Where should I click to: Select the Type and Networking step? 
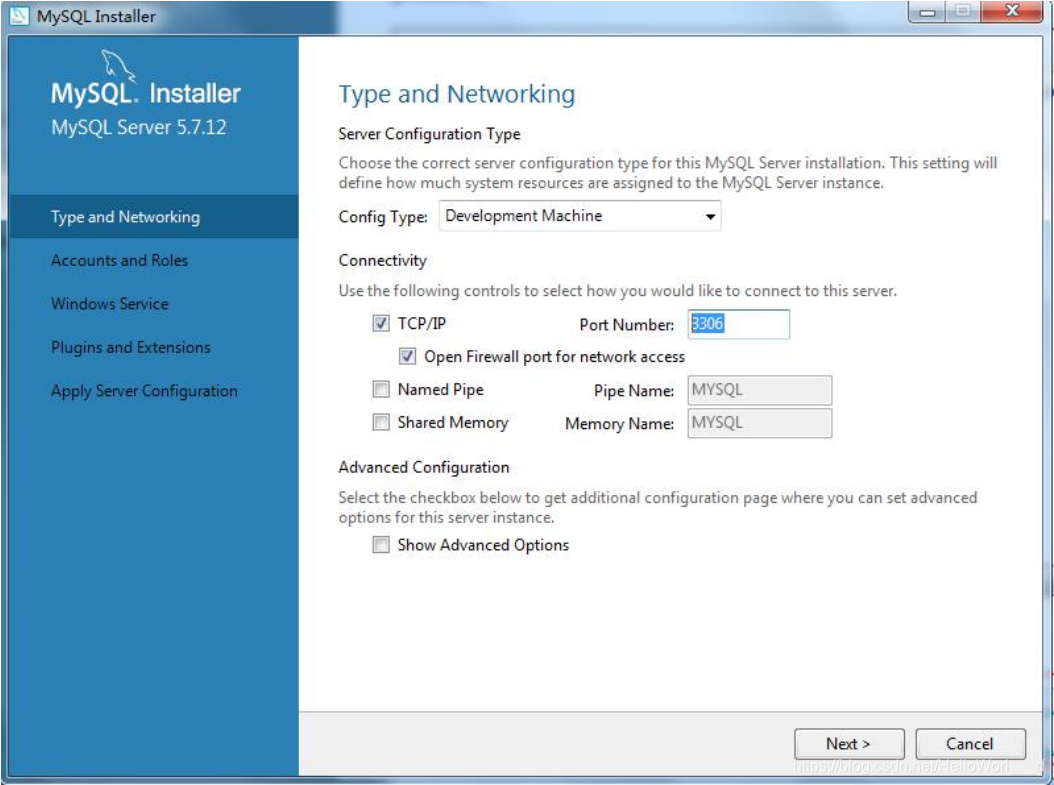click(154, 217)
